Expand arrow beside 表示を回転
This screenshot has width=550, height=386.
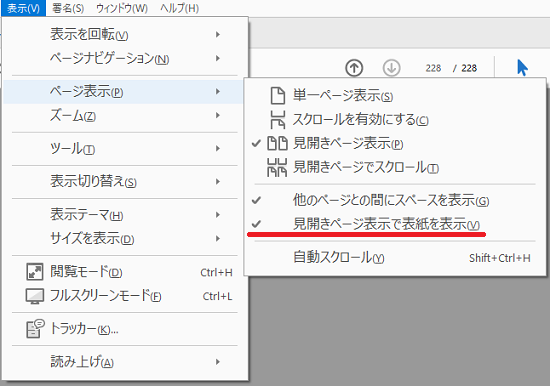218,34
